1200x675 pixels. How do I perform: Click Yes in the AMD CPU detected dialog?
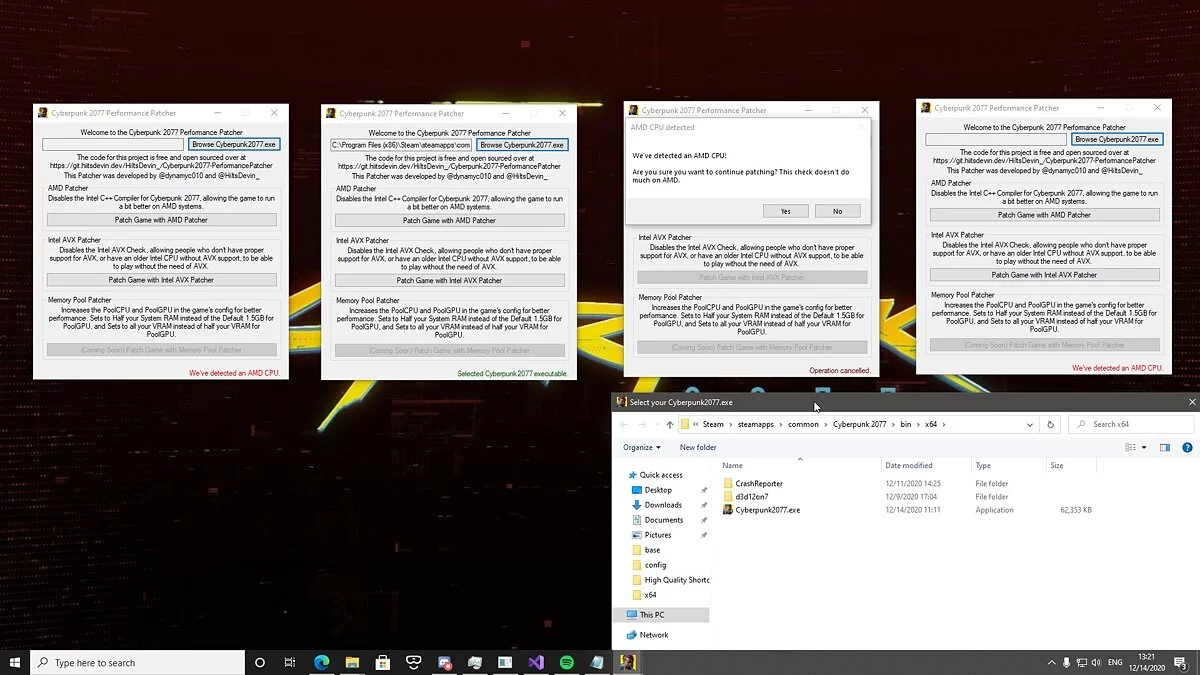(x=785, y=211)
